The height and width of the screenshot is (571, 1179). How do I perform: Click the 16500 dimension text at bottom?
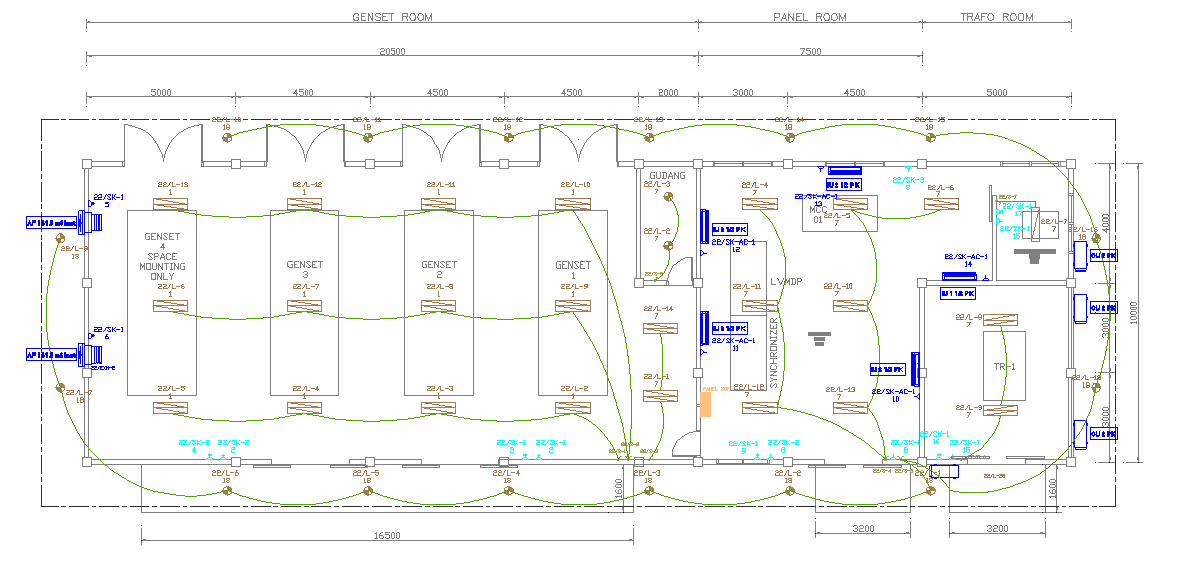[387, 536]
